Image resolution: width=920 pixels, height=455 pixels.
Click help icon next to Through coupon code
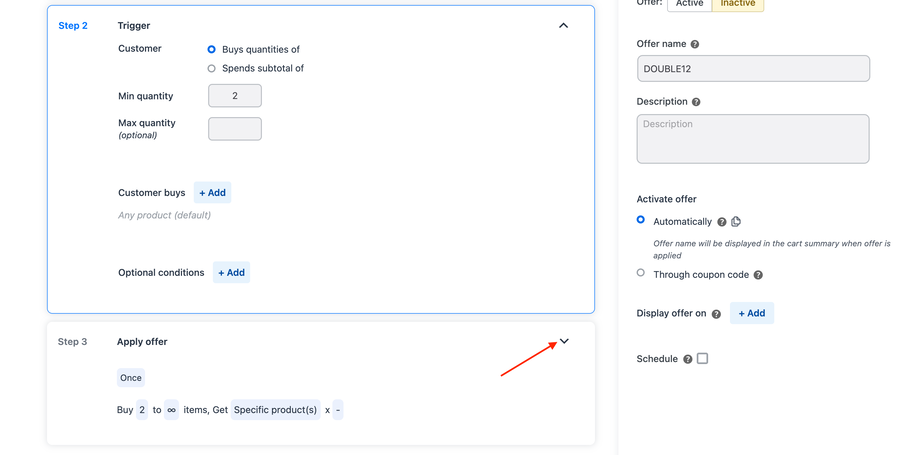coord(758,275)
